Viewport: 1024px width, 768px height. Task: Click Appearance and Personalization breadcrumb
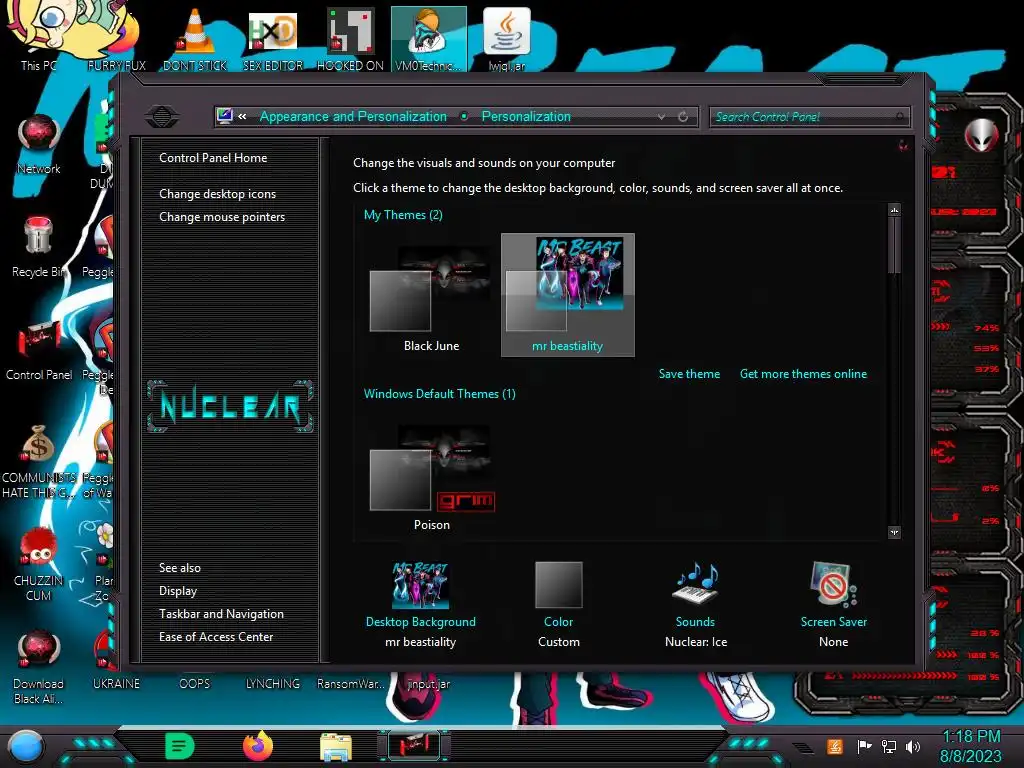(353, 116)
